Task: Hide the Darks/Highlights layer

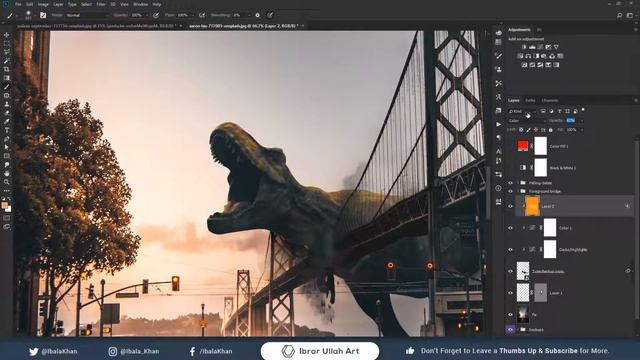Action: pos(510,249)
